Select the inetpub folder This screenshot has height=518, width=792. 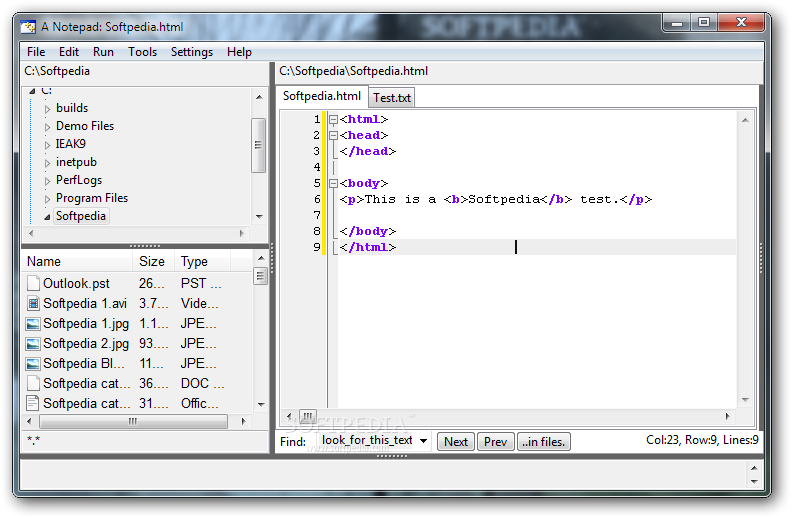click(76, 162)
